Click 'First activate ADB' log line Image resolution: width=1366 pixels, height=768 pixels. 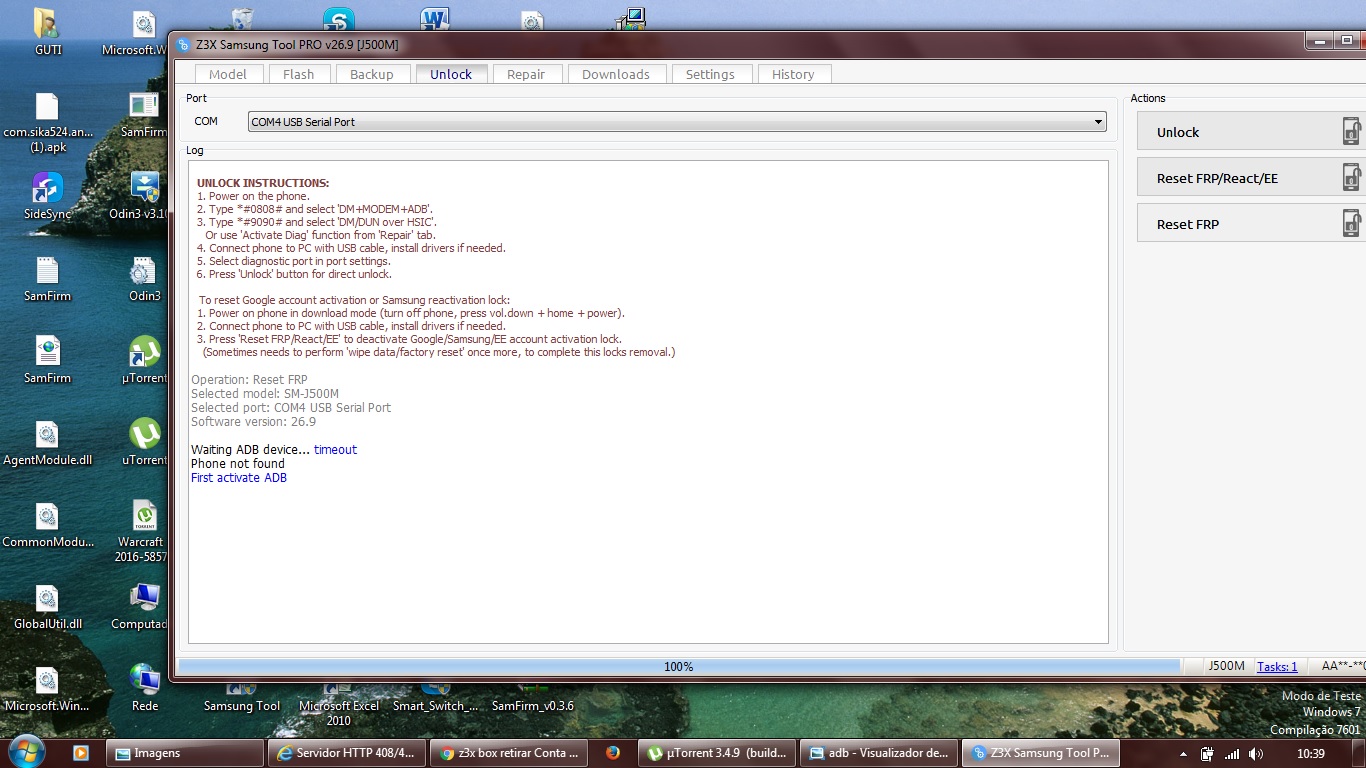(x=239, y=478)
